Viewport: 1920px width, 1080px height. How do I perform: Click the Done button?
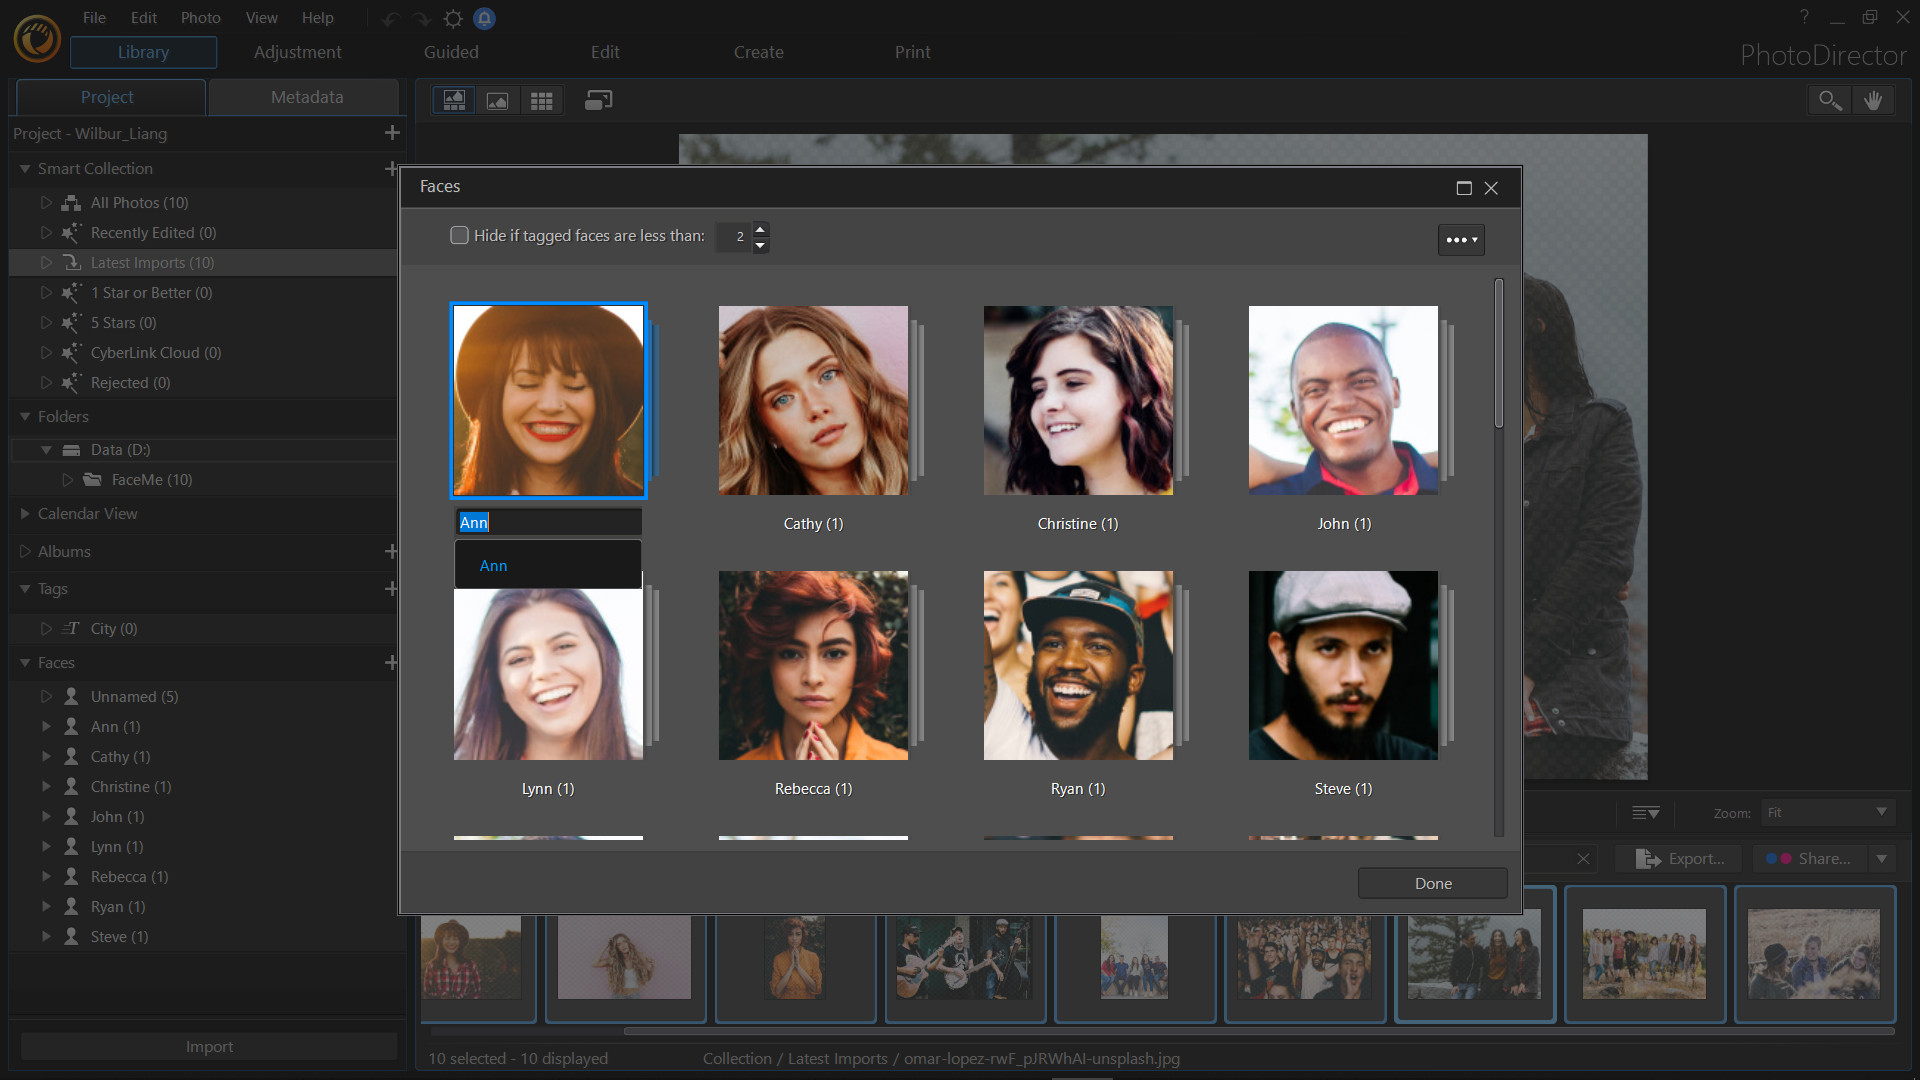[x=1432, y=883]
